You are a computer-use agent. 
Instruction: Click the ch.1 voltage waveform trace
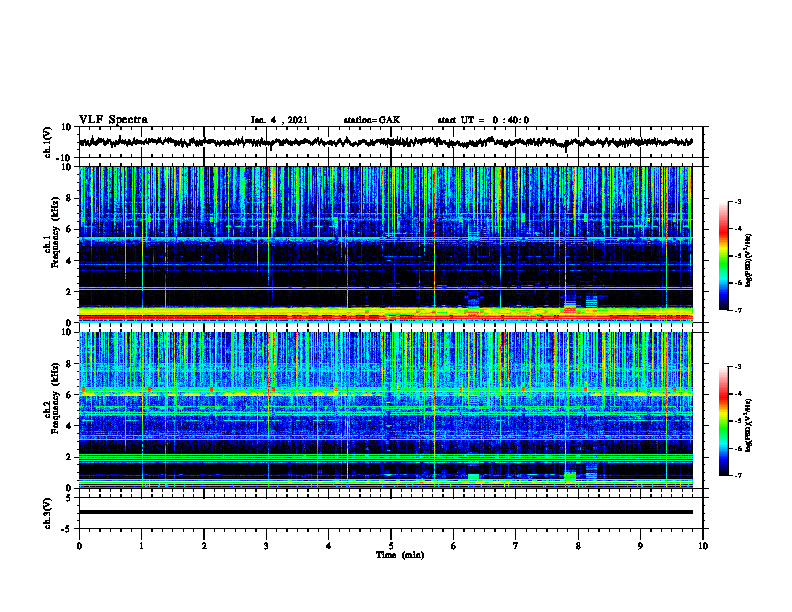(385, 142)
